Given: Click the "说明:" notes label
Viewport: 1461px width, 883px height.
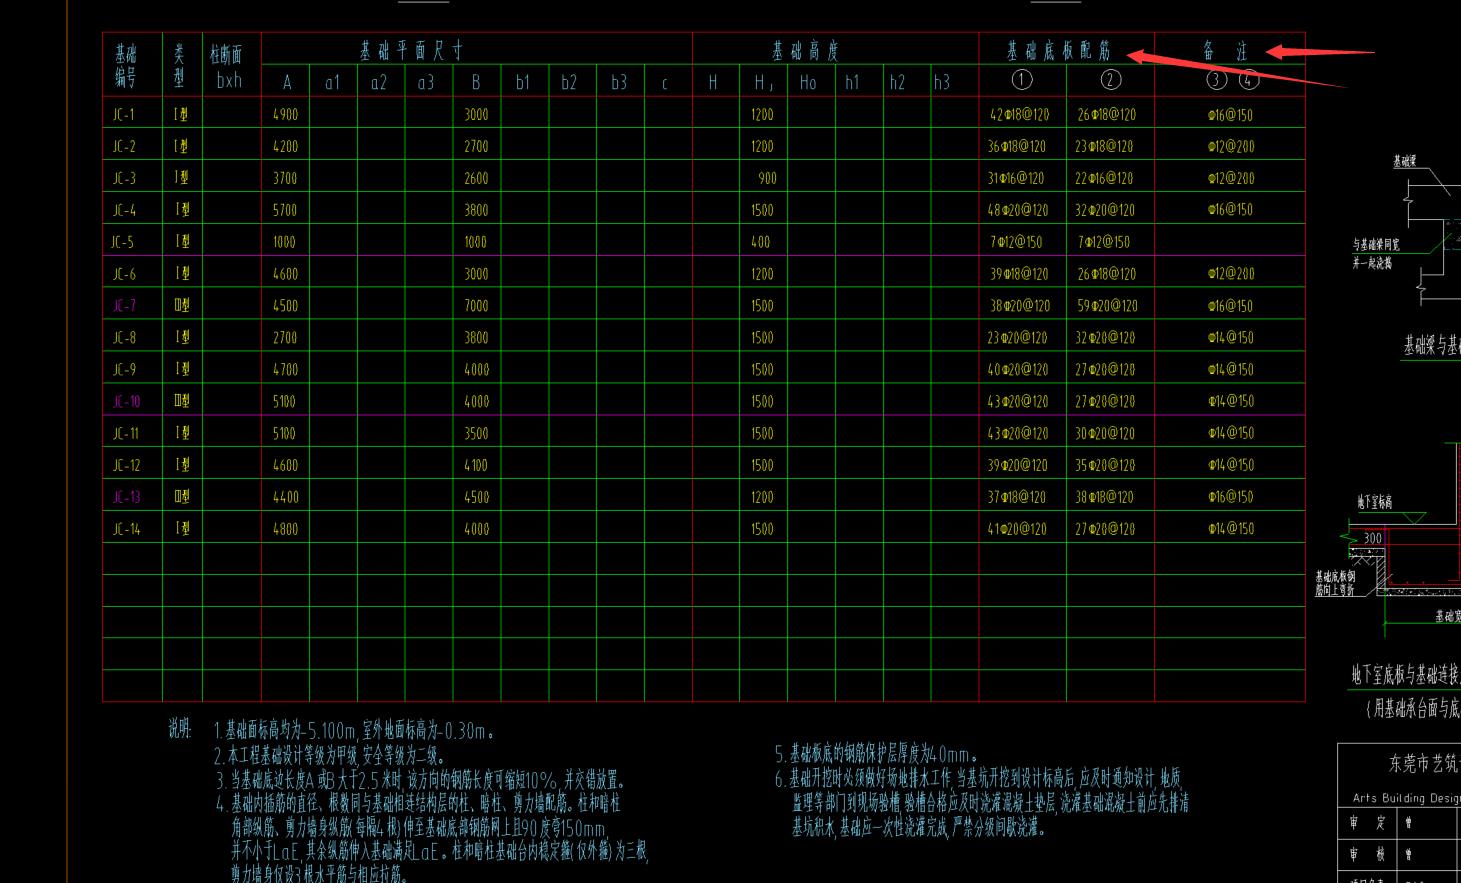Looking at the screenshot, I should coord(179,729).
